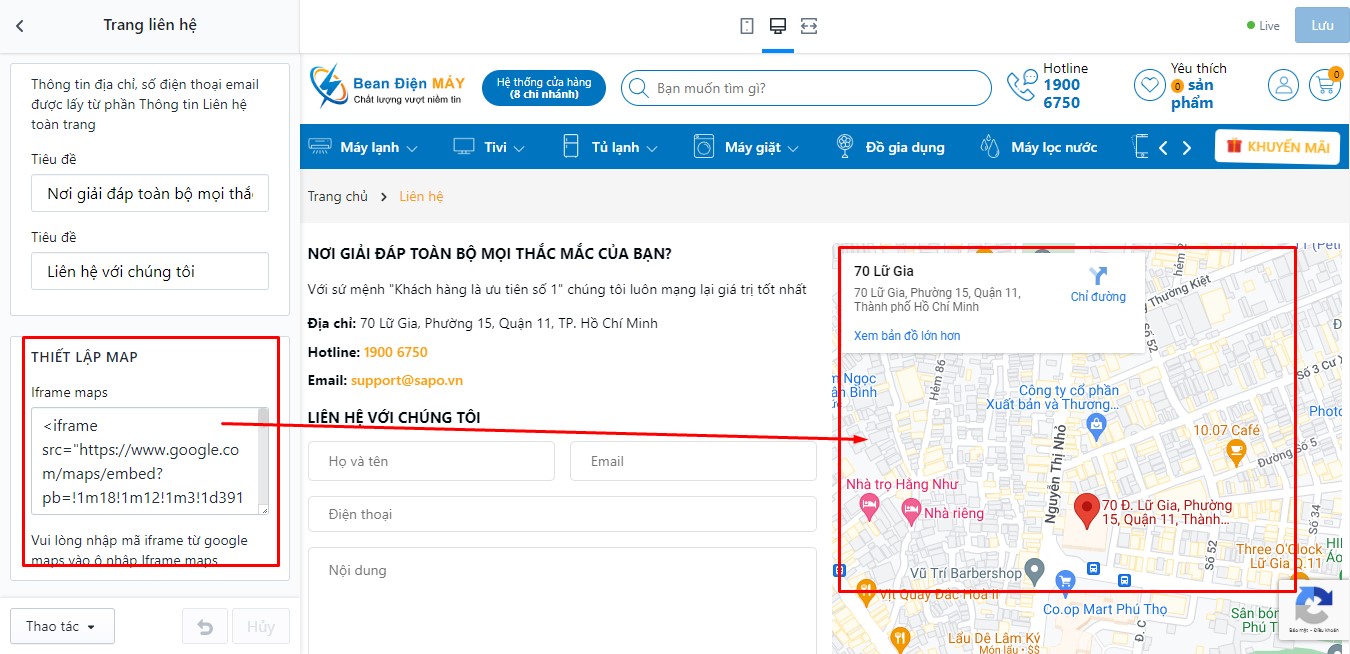The image size is (1350, 654).
Task: Click the Chỉ đường directions icon
Action: [x=1098, y=276]
